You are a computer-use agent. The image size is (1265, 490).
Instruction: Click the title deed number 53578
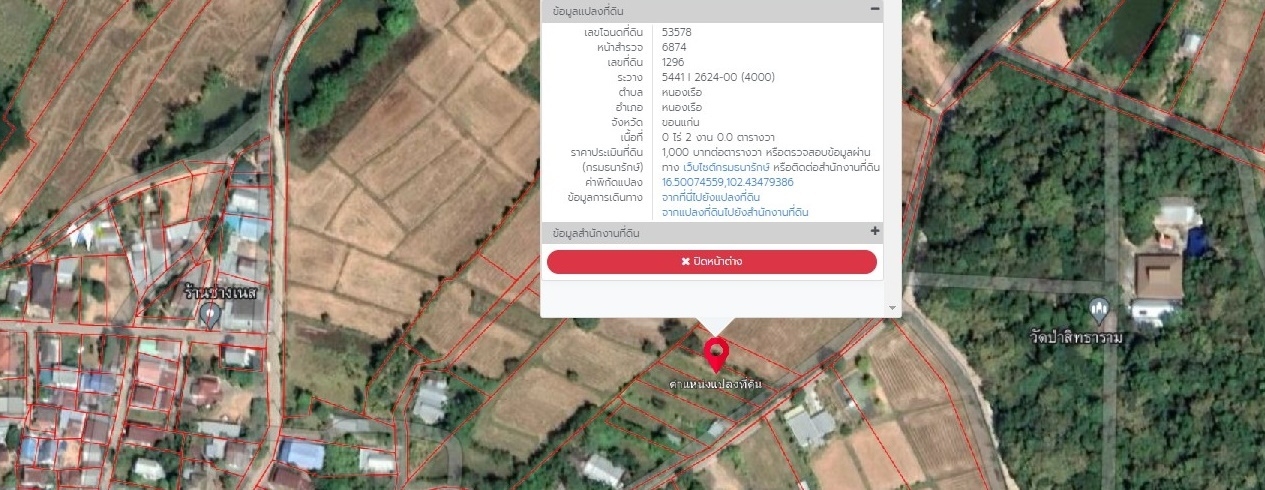coord(677,32)
